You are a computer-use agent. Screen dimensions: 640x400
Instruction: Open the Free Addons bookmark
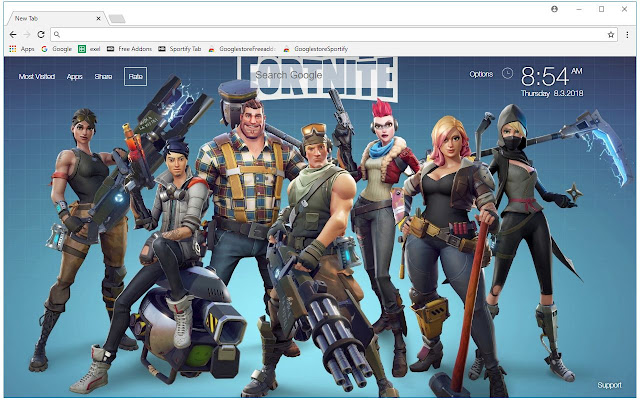[x=129, y=49]
